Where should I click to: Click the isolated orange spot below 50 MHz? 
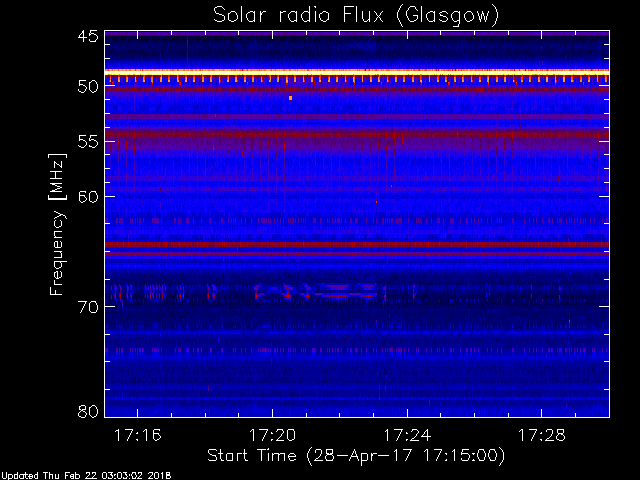290,98
